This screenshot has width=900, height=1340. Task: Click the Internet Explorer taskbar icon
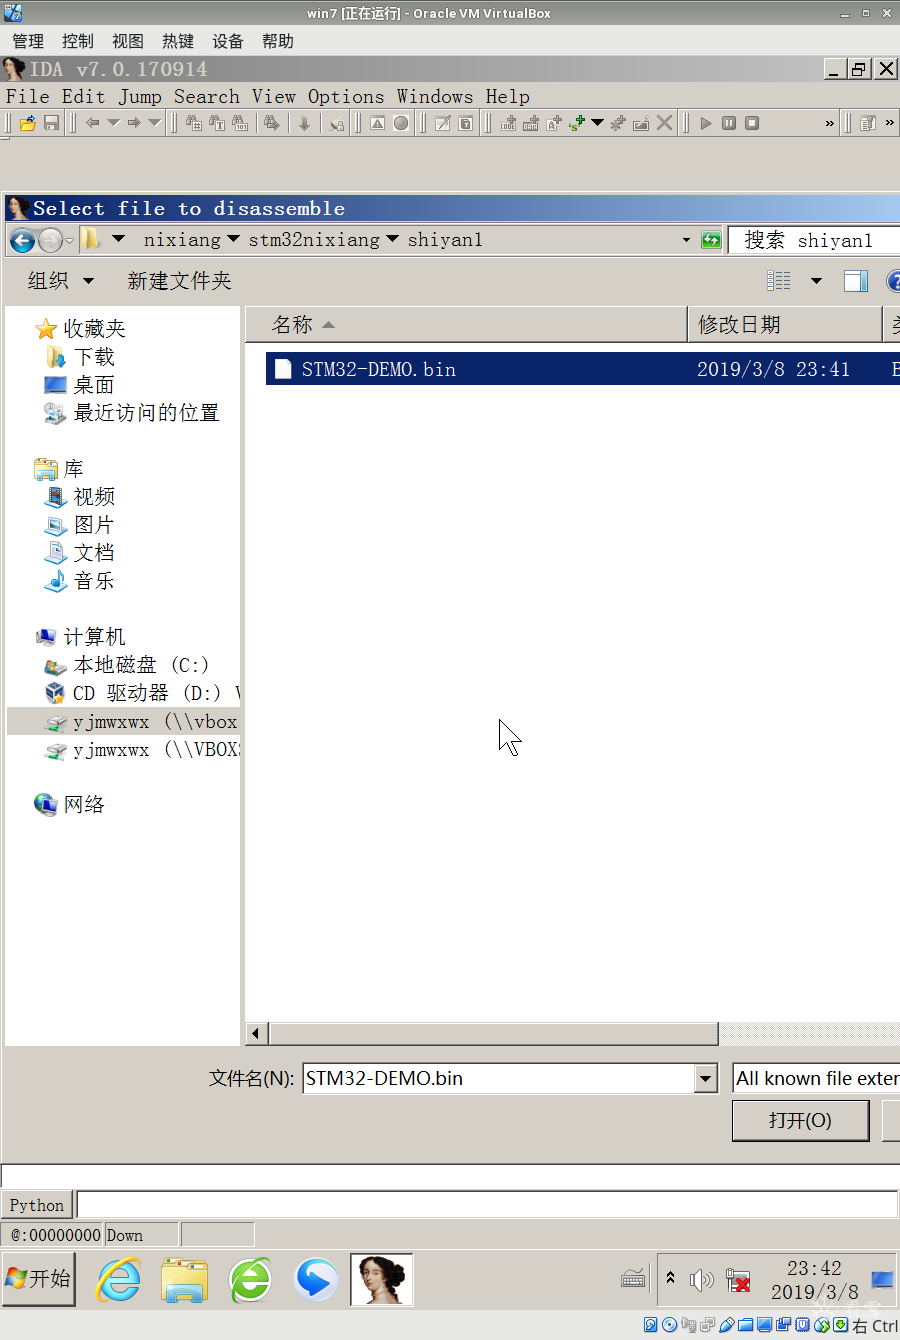(118, 1280)
